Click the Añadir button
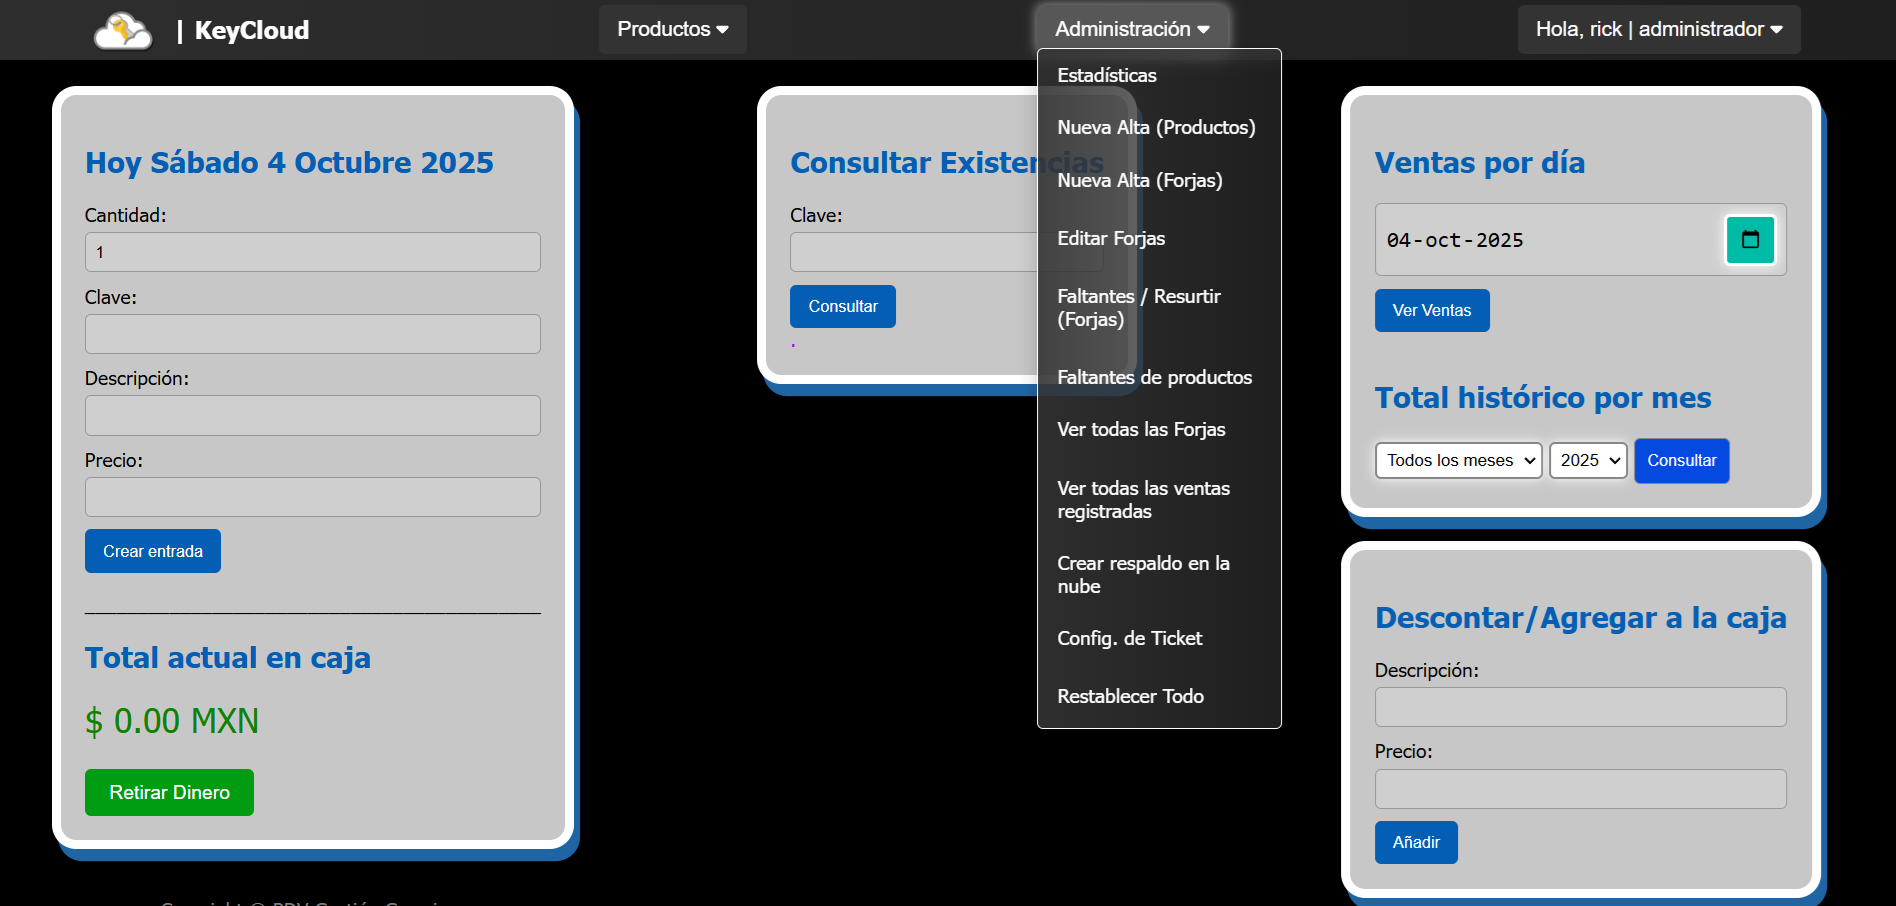The width and height of the screenshot is (1896, 906). click(x=1415, y=842)
